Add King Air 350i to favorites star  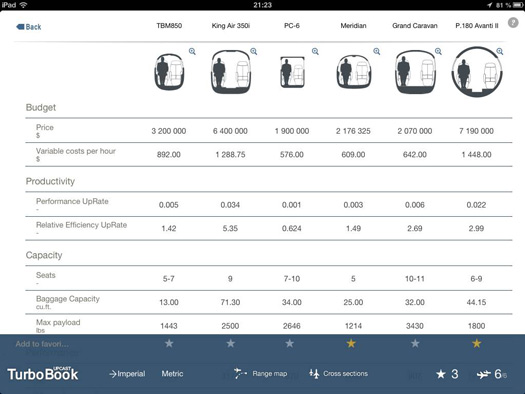point(231,343)
